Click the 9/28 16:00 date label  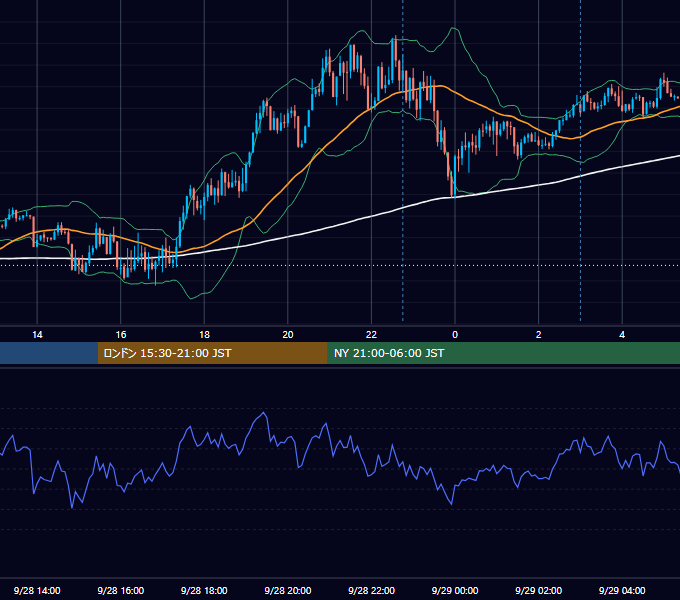coord(121,590)
